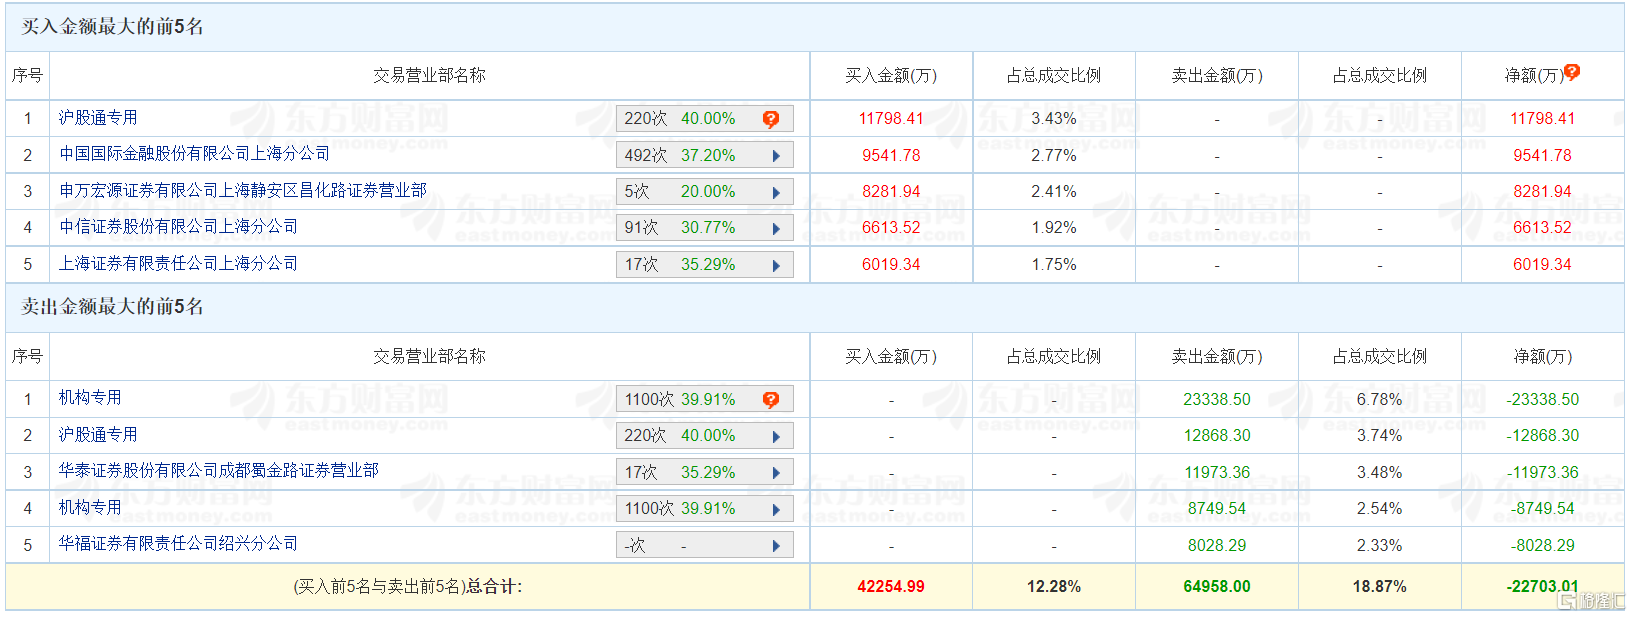1632x617 pixels.
Task: Click the '492次' count text
Action: 645,156
